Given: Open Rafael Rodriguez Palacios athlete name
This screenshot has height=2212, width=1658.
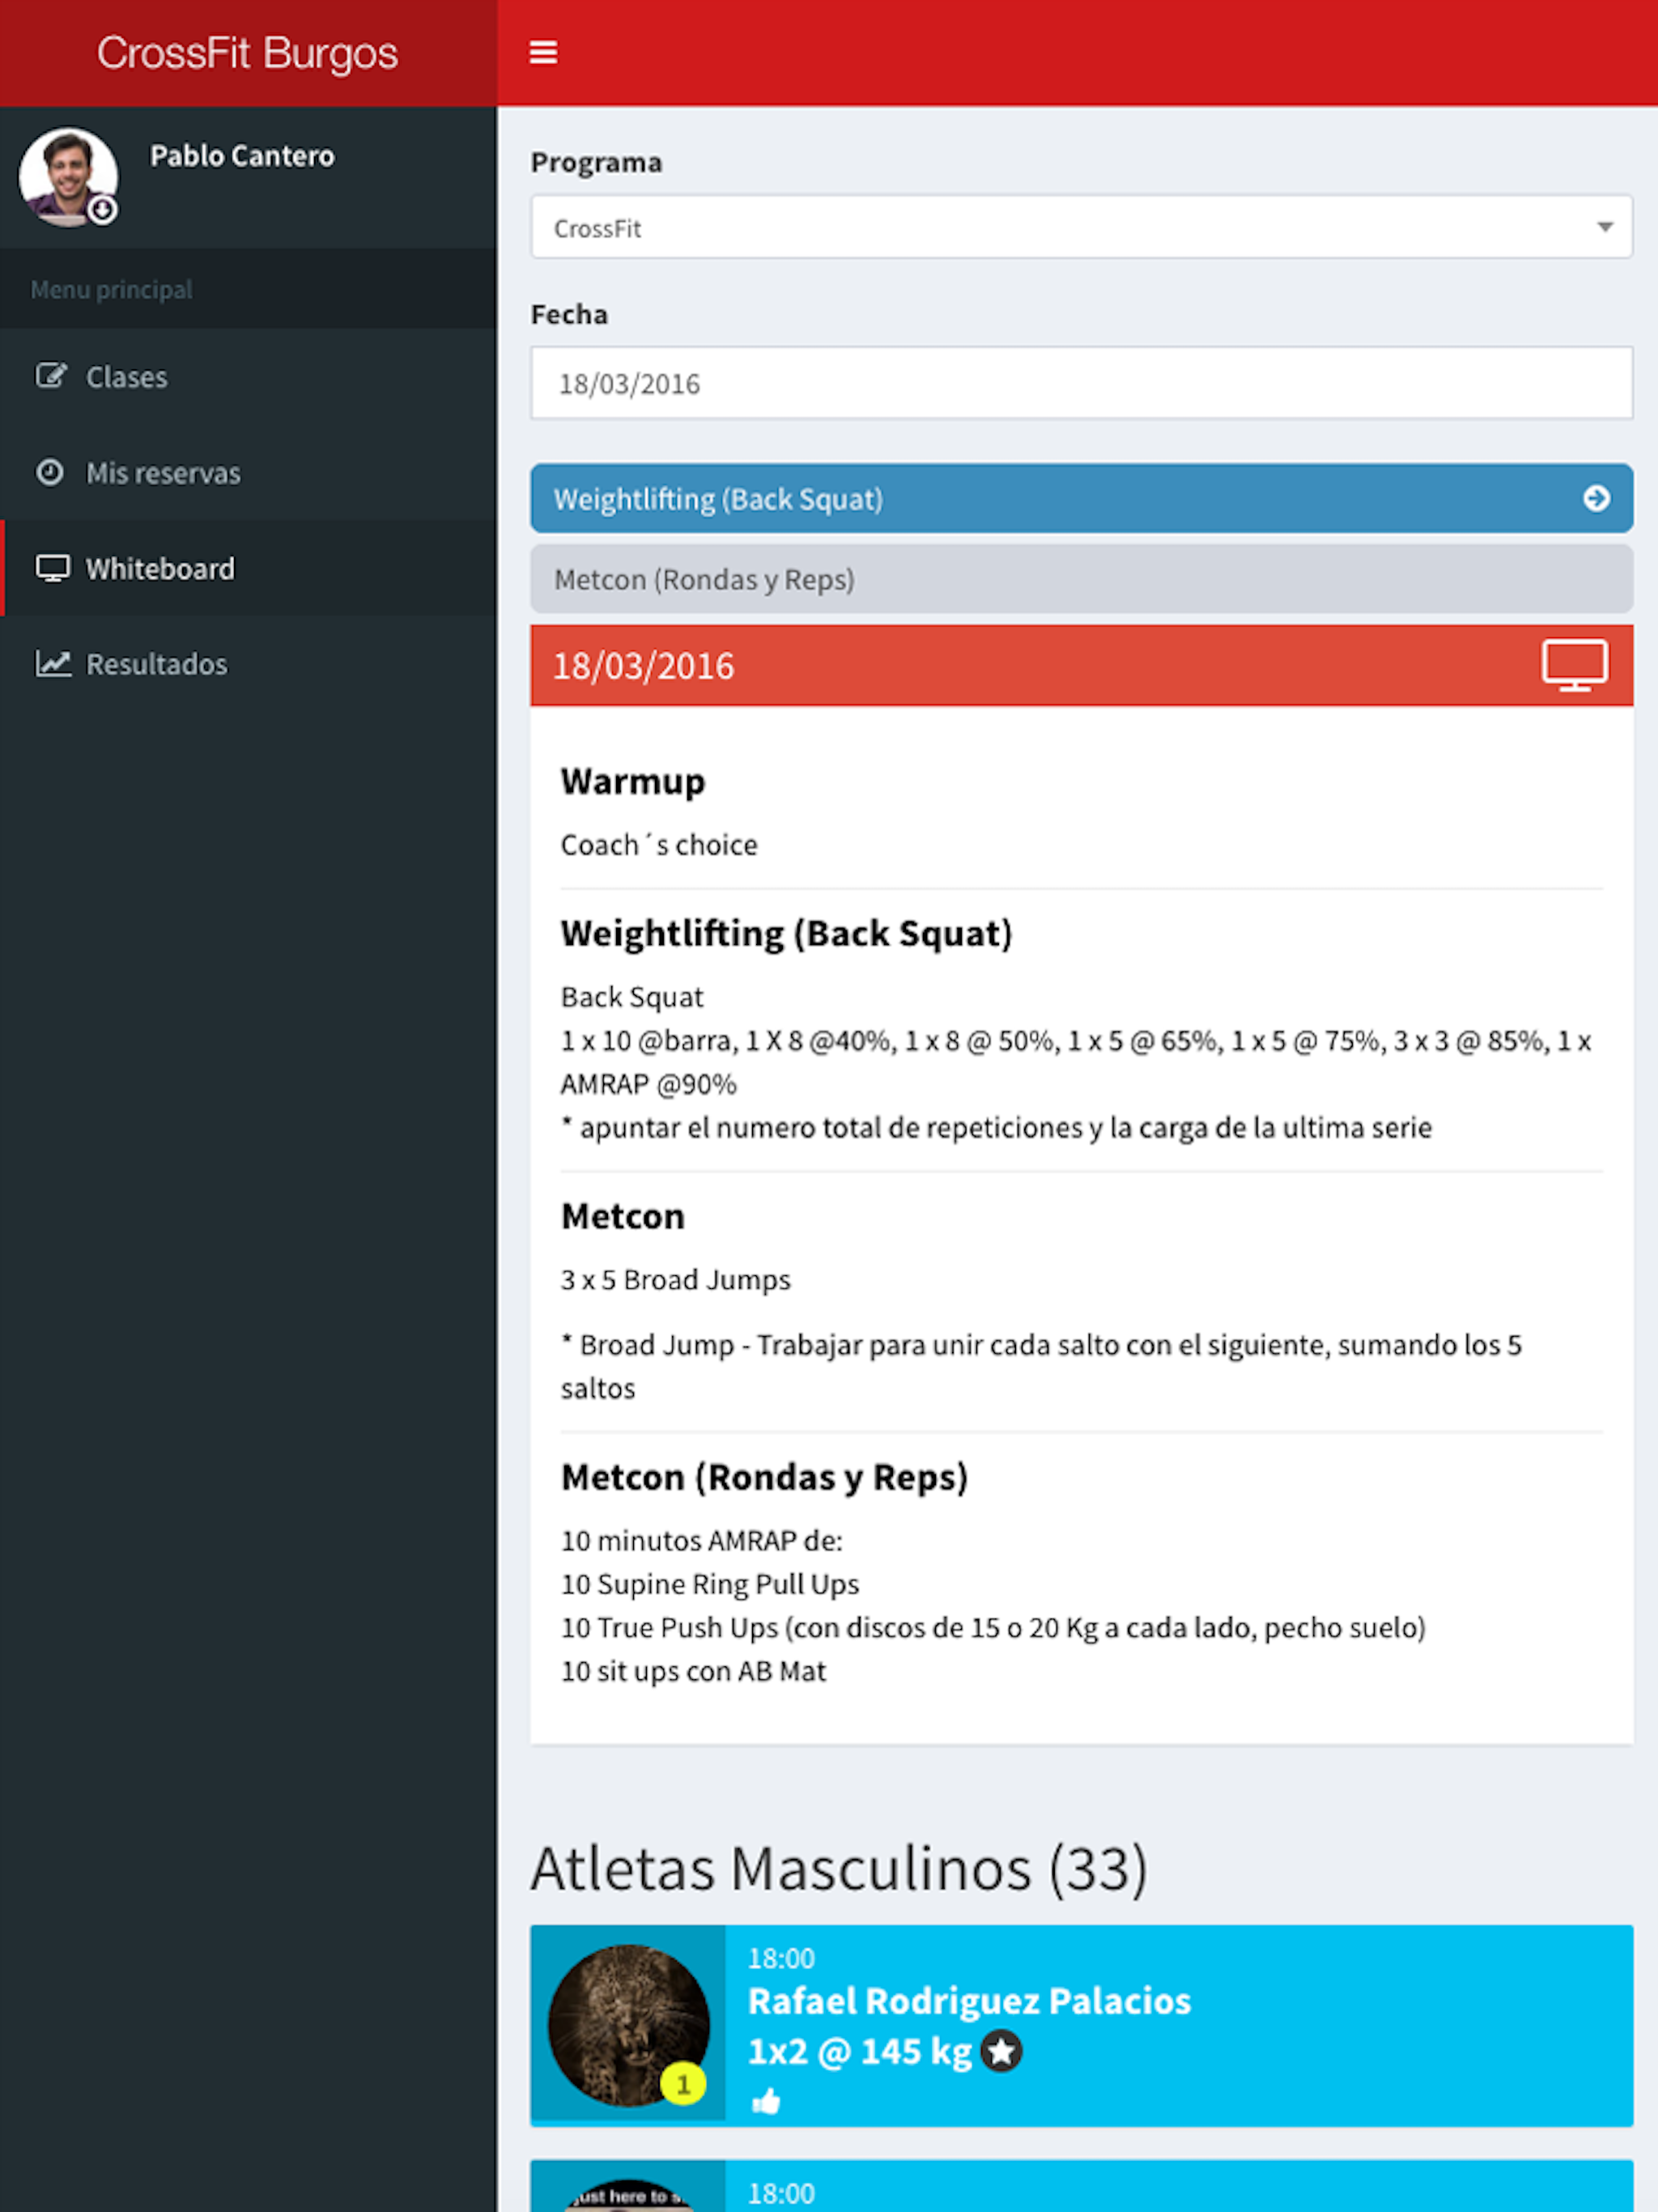Looking at the screenshot, I should click(969, 2001).
